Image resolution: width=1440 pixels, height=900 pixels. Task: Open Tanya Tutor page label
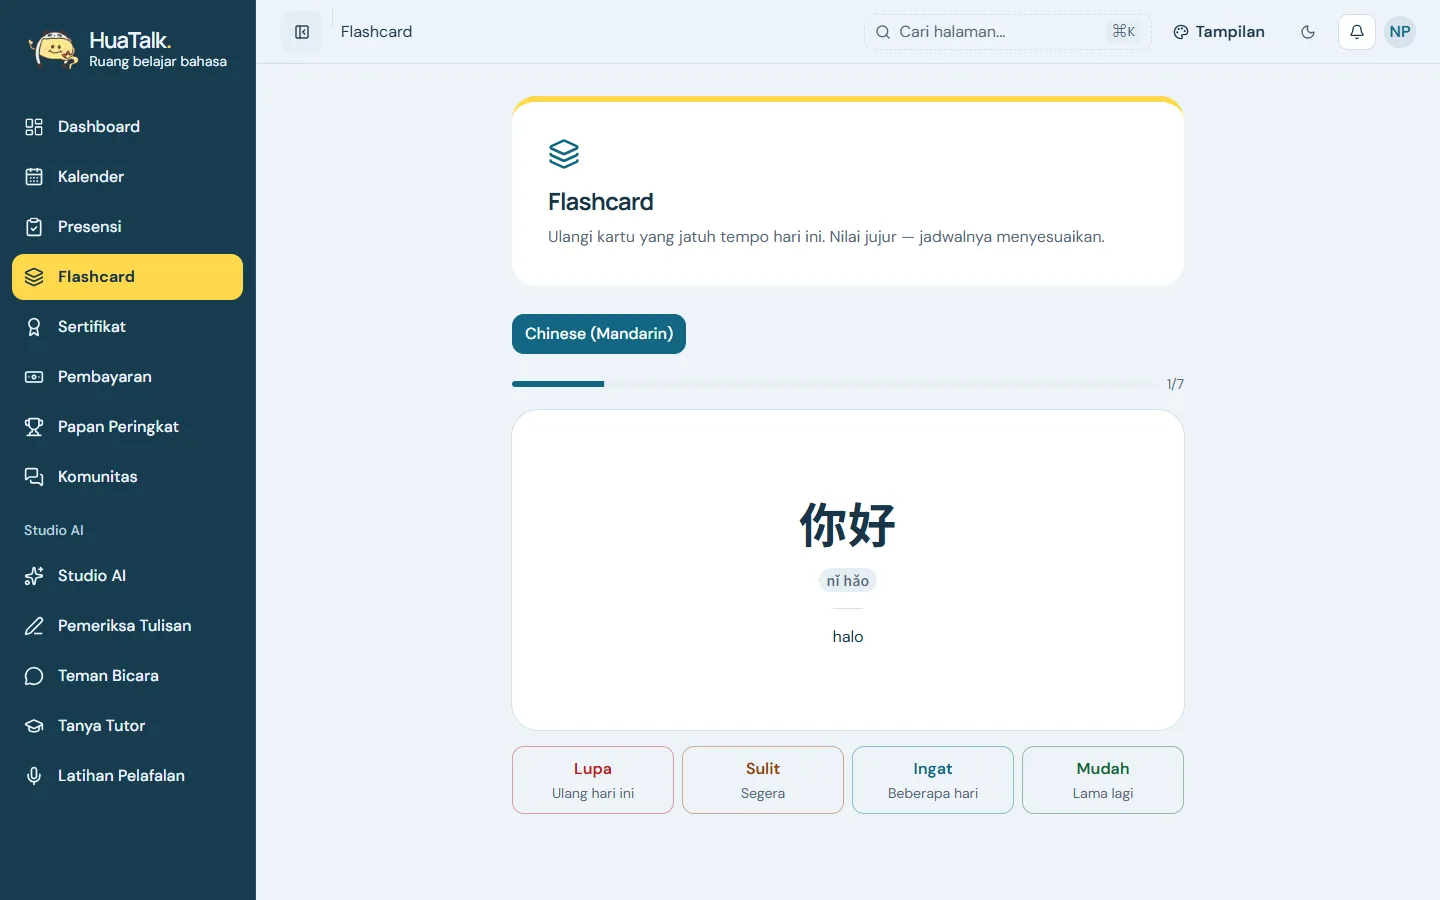(102, 726)
